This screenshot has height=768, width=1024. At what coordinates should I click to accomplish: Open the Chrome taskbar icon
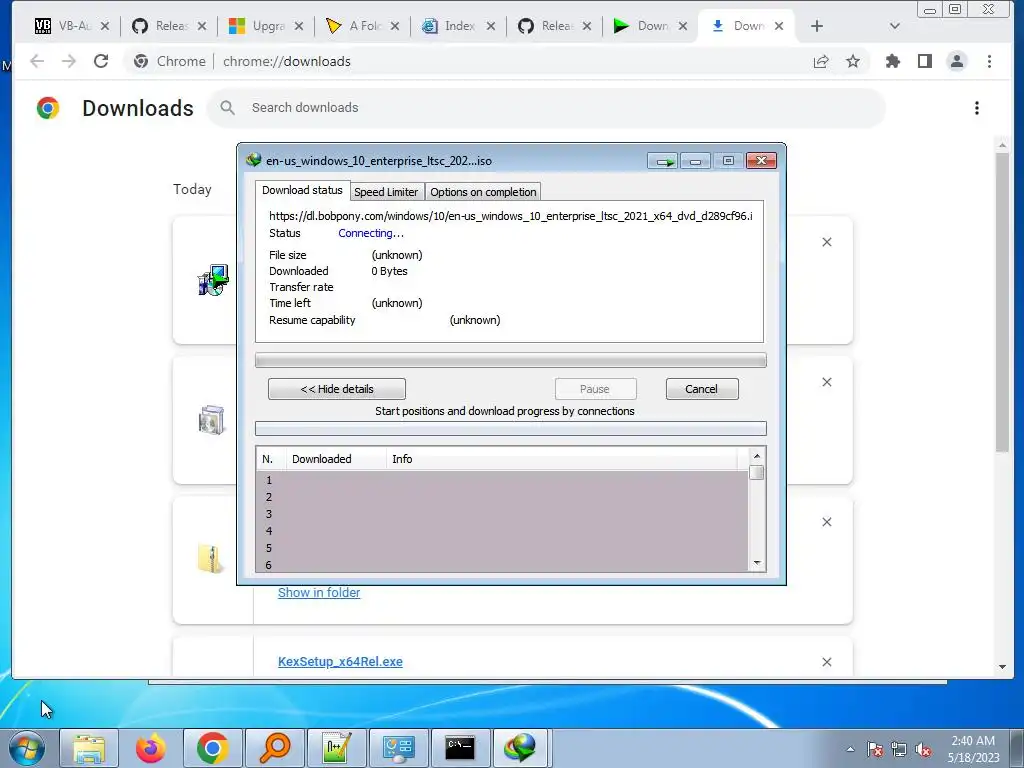click(x=213, y=748)
